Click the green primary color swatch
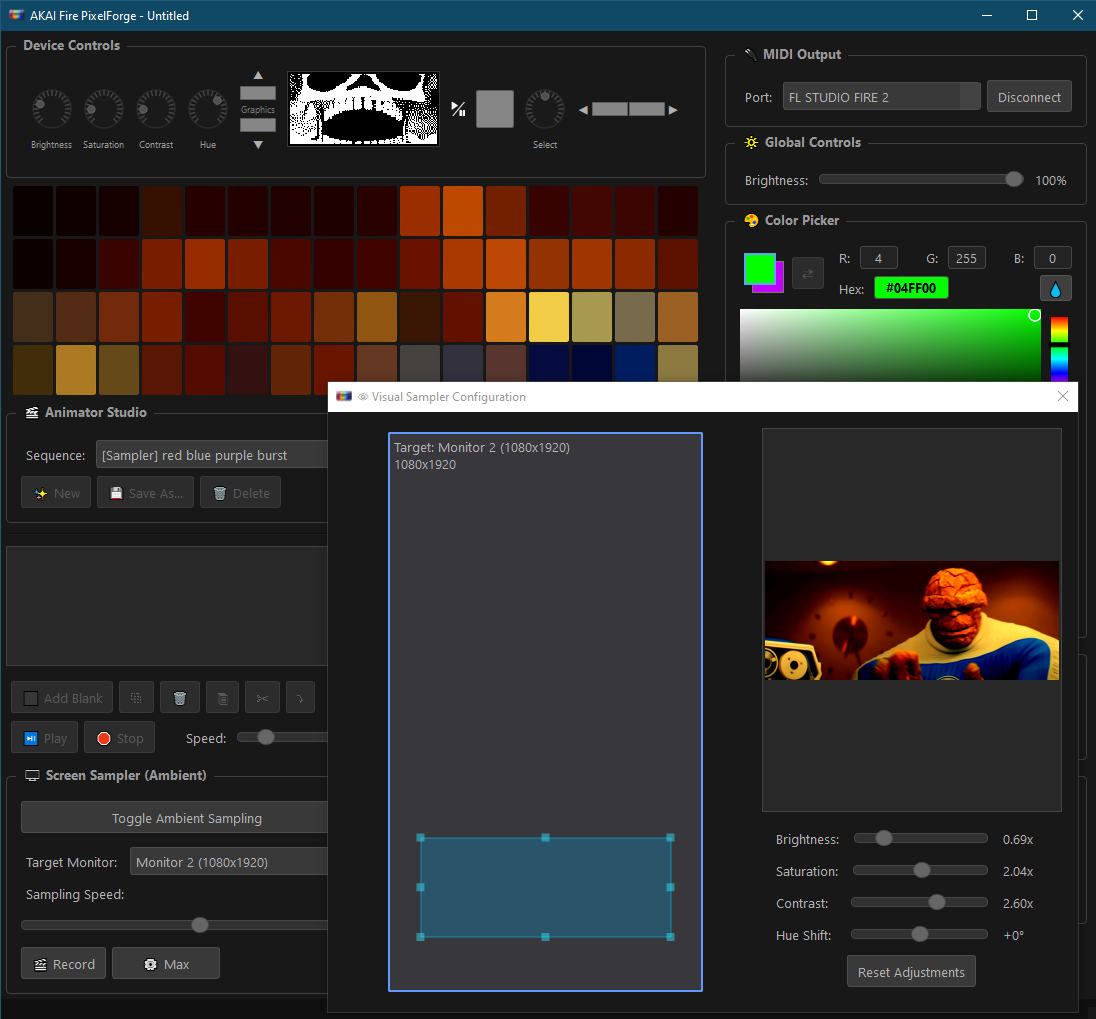Image resolution: width=1096 pixels, height=1019 pixels. coord(760,269)
